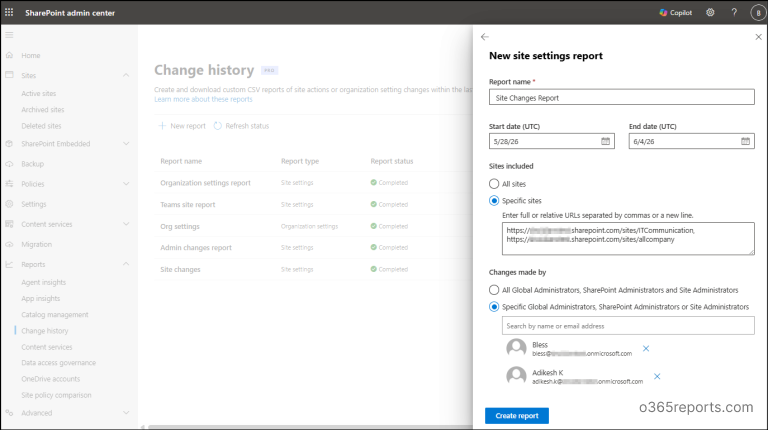Expand the Policies chevron
The image size is (768, 430).
pyautogui.click(x=126, y=184)
